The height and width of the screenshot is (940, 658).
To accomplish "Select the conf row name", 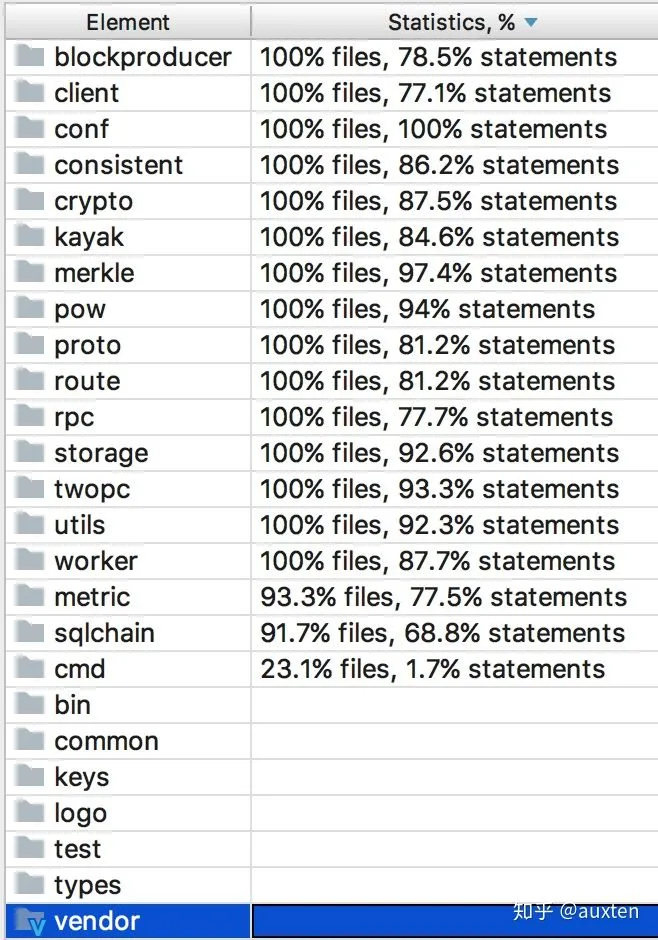I will pos(82,129).
